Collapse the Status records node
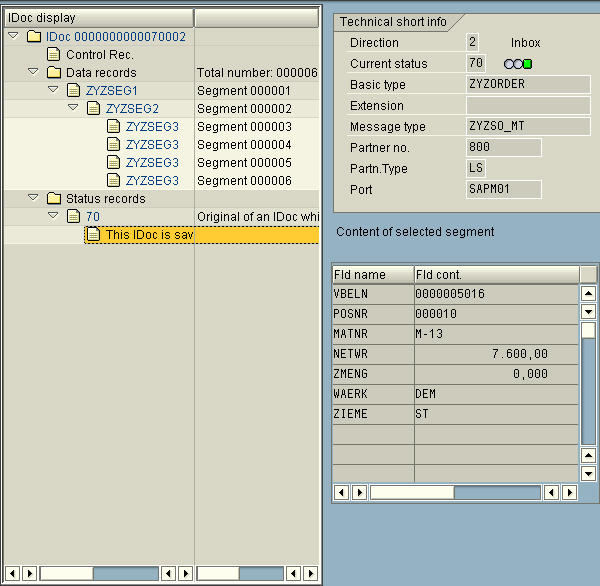This screenshot has width=600, height=586. pos(33,199)
